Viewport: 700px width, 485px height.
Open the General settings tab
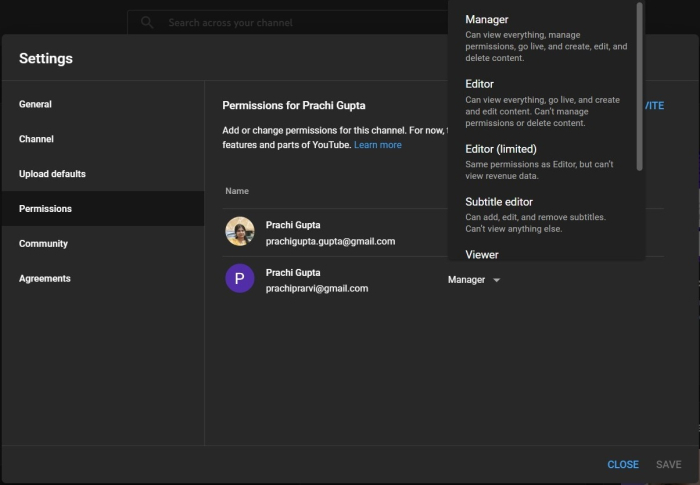(36, 104)
